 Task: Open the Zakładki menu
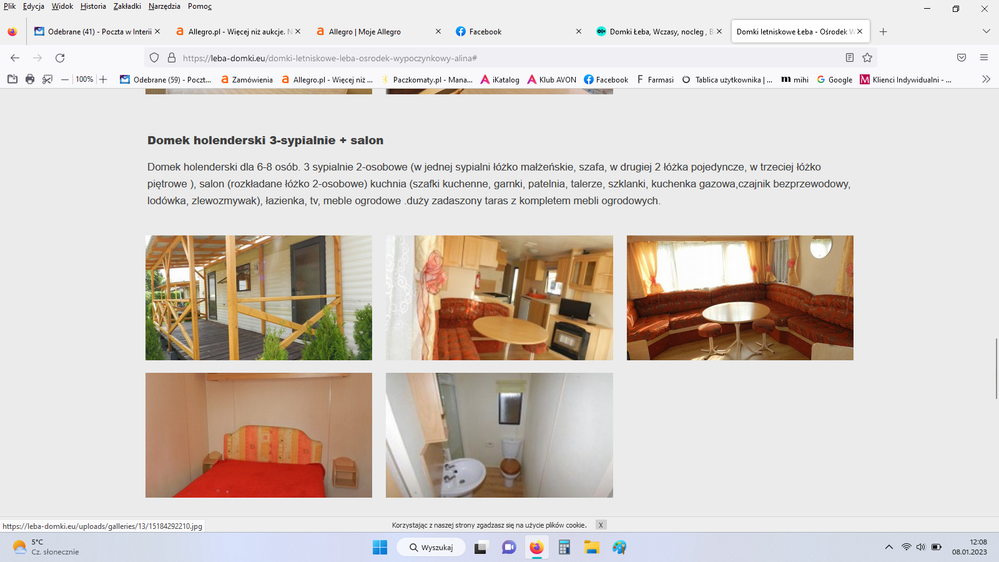(127, 6)
